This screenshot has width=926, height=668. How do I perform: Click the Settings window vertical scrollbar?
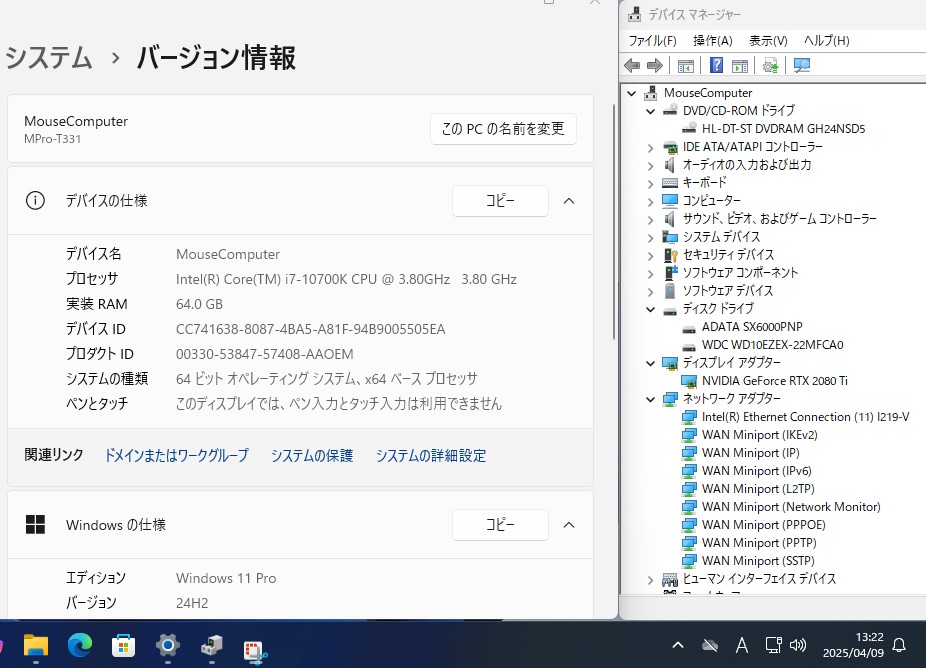pos(614,221)
